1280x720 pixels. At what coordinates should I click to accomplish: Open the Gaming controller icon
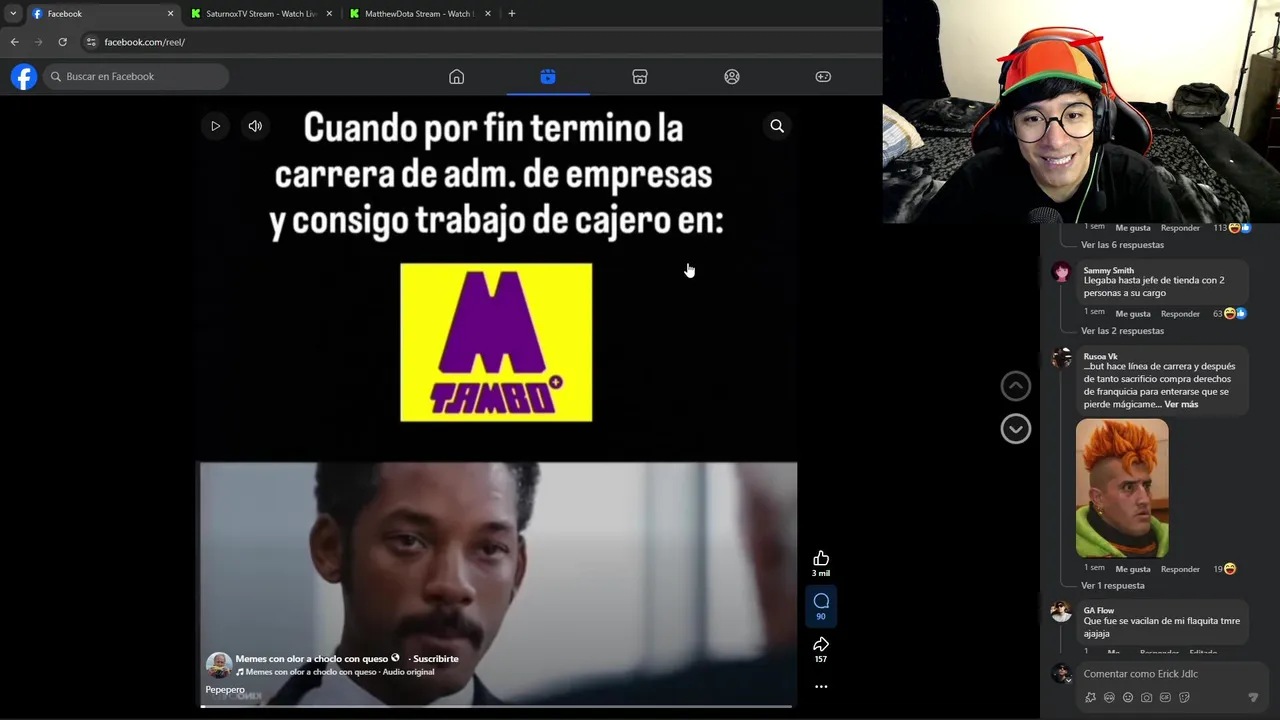[823, 77]
